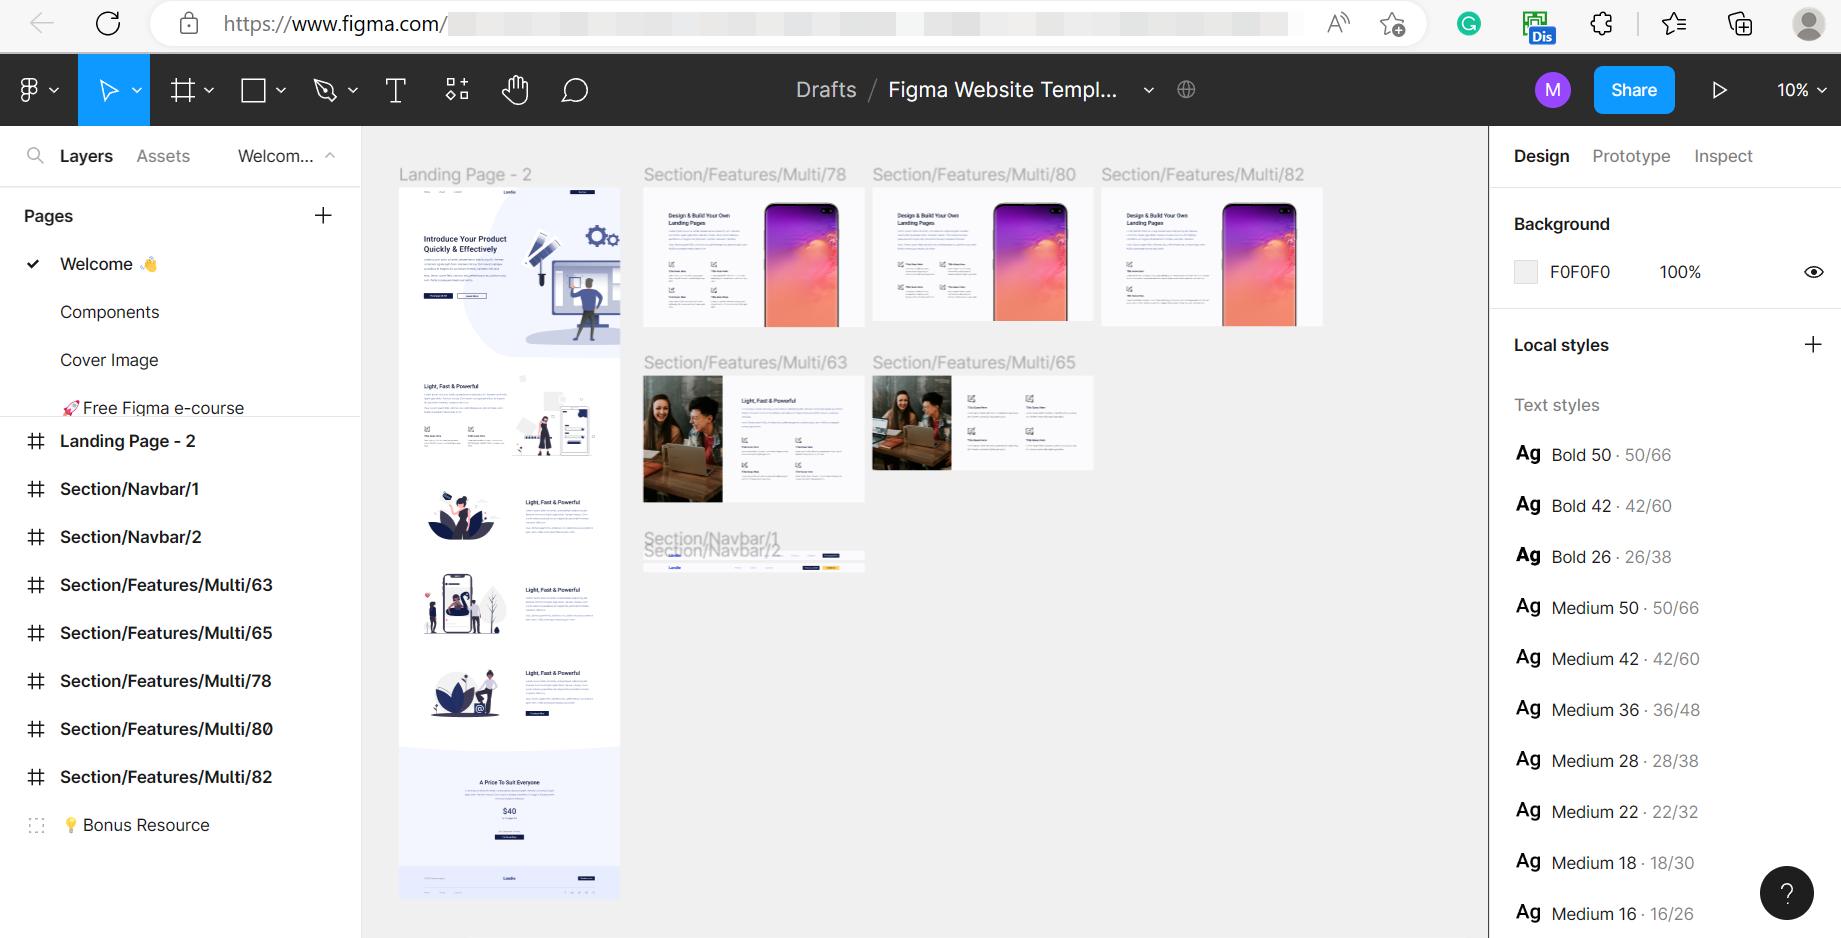Click the Present play button

[1719, 90]
